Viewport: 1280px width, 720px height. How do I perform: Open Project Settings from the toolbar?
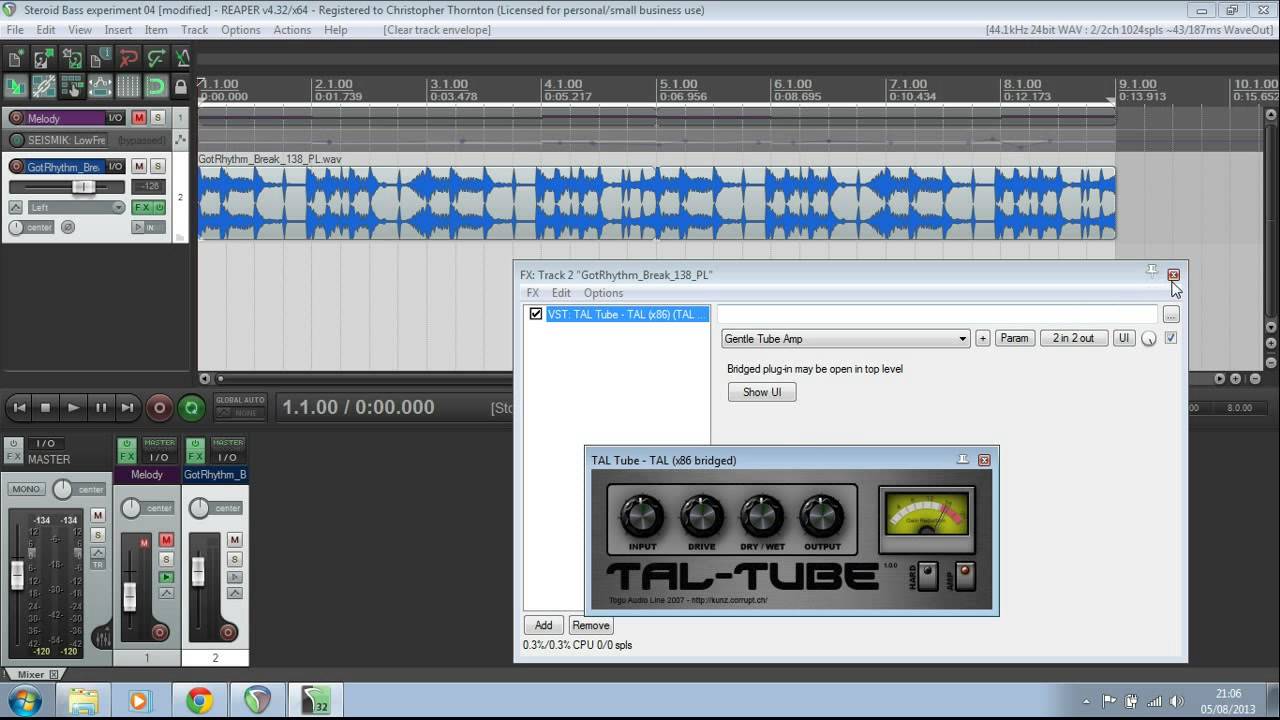coord(99,59)
